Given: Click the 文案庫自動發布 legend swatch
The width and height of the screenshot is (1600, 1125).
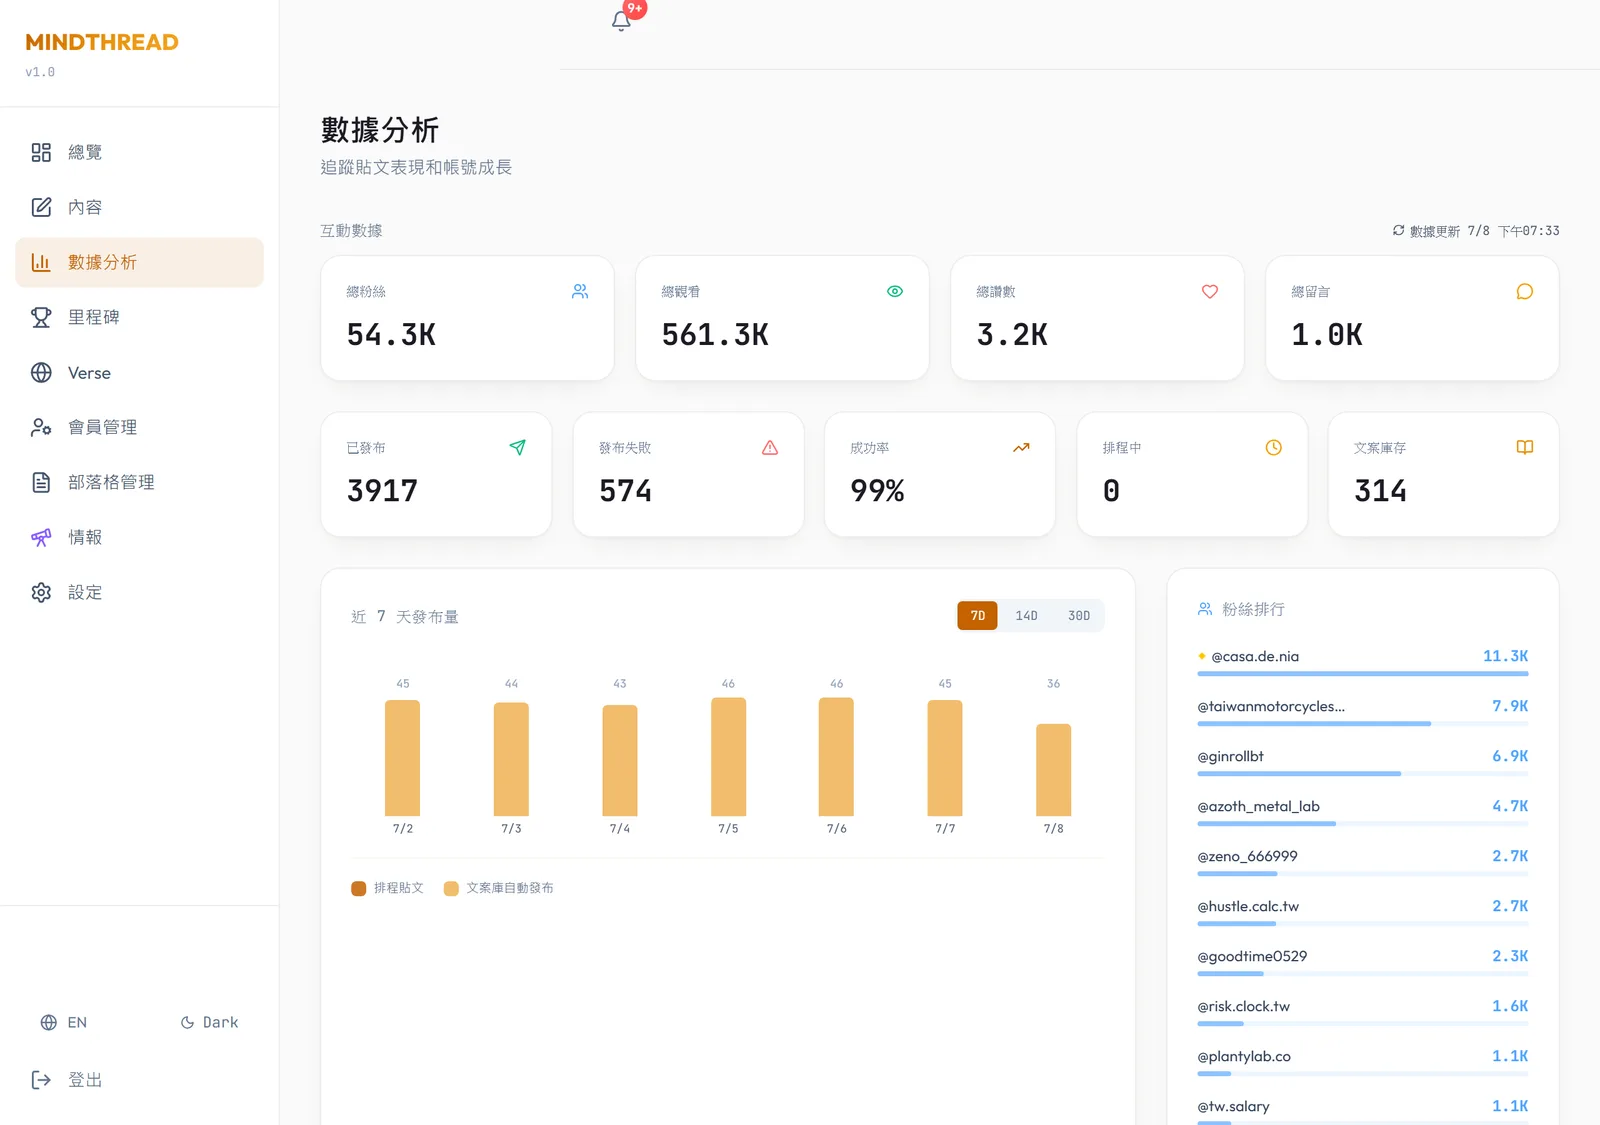Looking at the screenshot, I should (x=451, y=888).
